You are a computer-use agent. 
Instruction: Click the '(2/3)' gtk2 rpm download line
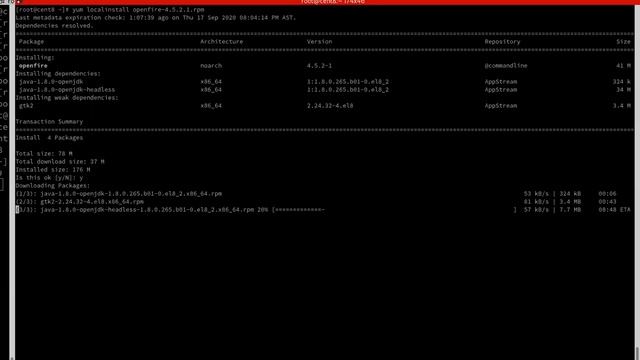pos(80,202)
